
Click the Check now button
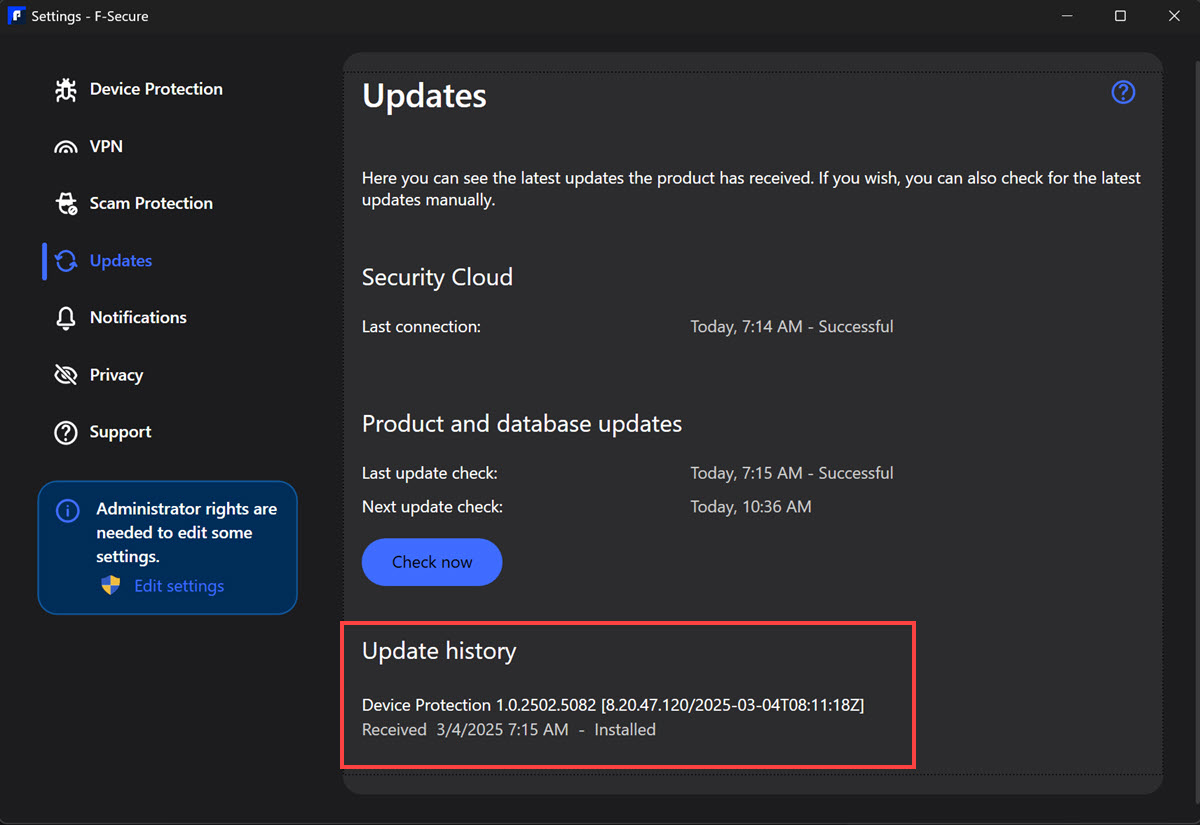point(432,562)
